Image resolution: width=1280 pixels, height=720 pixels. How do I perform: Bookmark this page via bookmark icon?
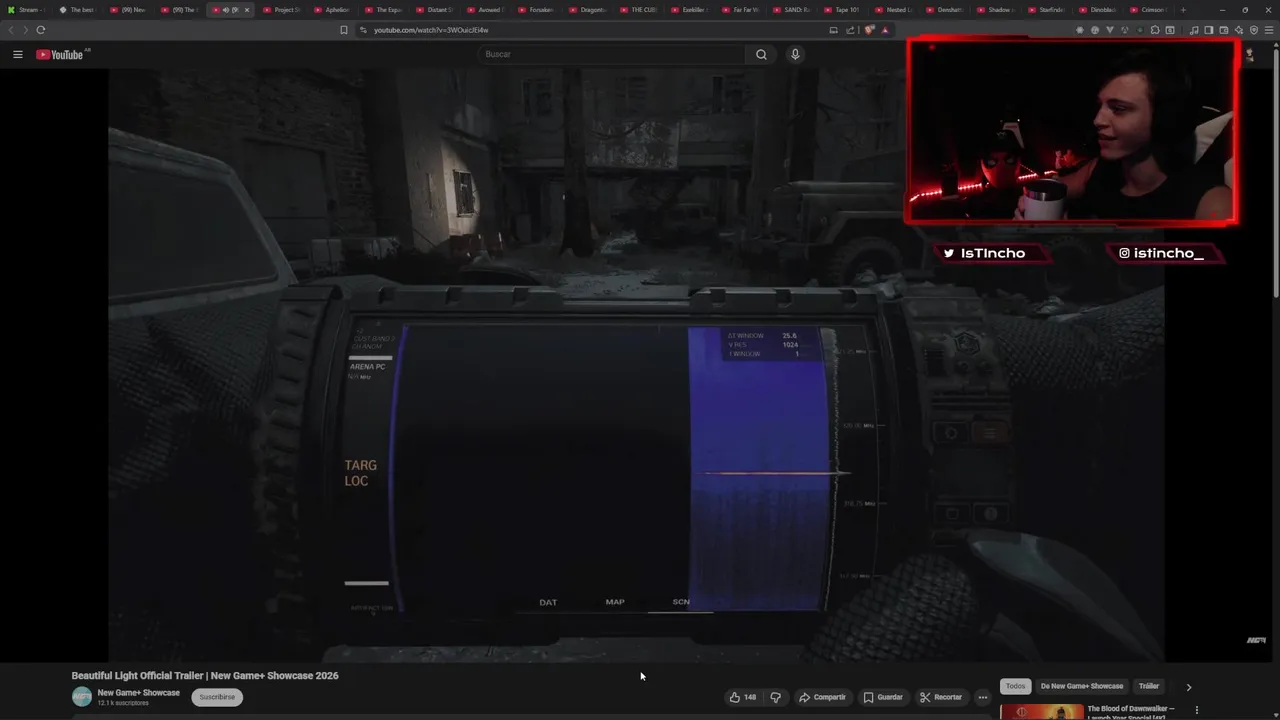click(344, 30)
